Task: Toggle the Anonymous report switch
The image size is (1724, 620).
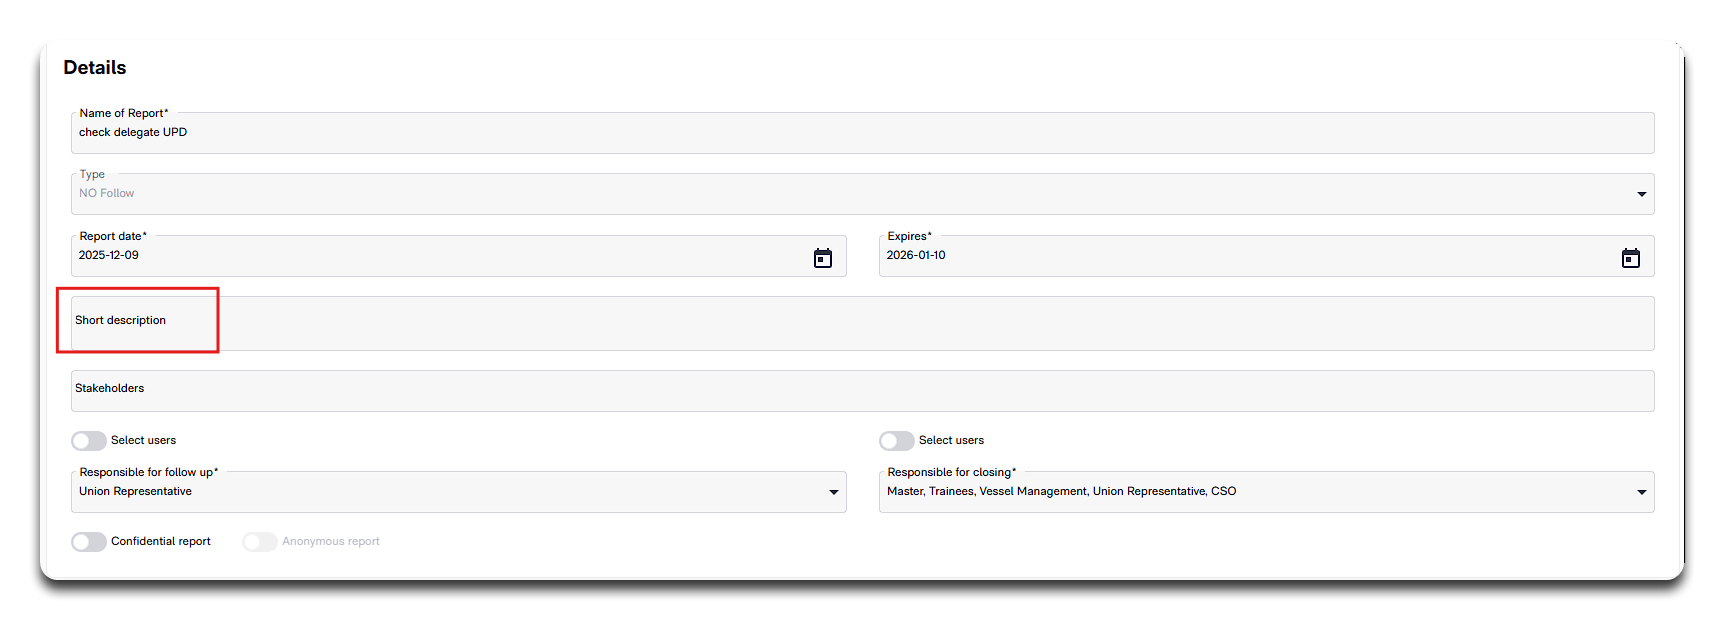Action: pyautogui.click(x=260, y=542)
